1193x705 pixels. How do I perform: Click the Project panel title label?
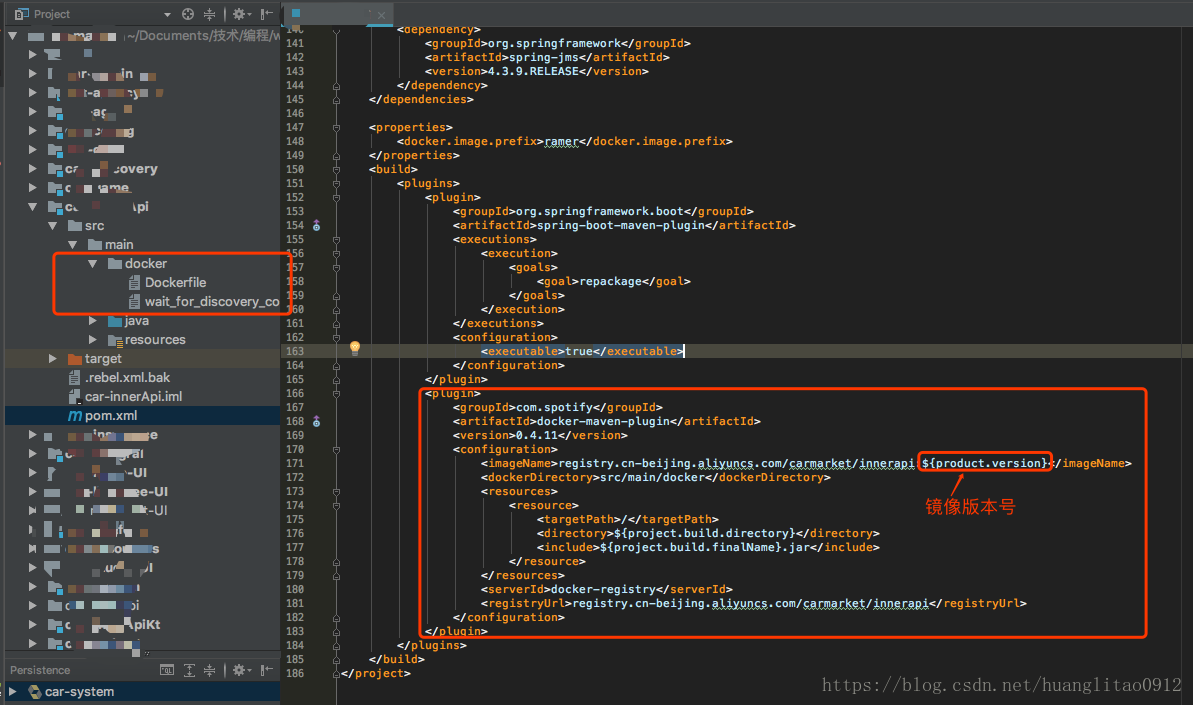(x=52, y=14)
